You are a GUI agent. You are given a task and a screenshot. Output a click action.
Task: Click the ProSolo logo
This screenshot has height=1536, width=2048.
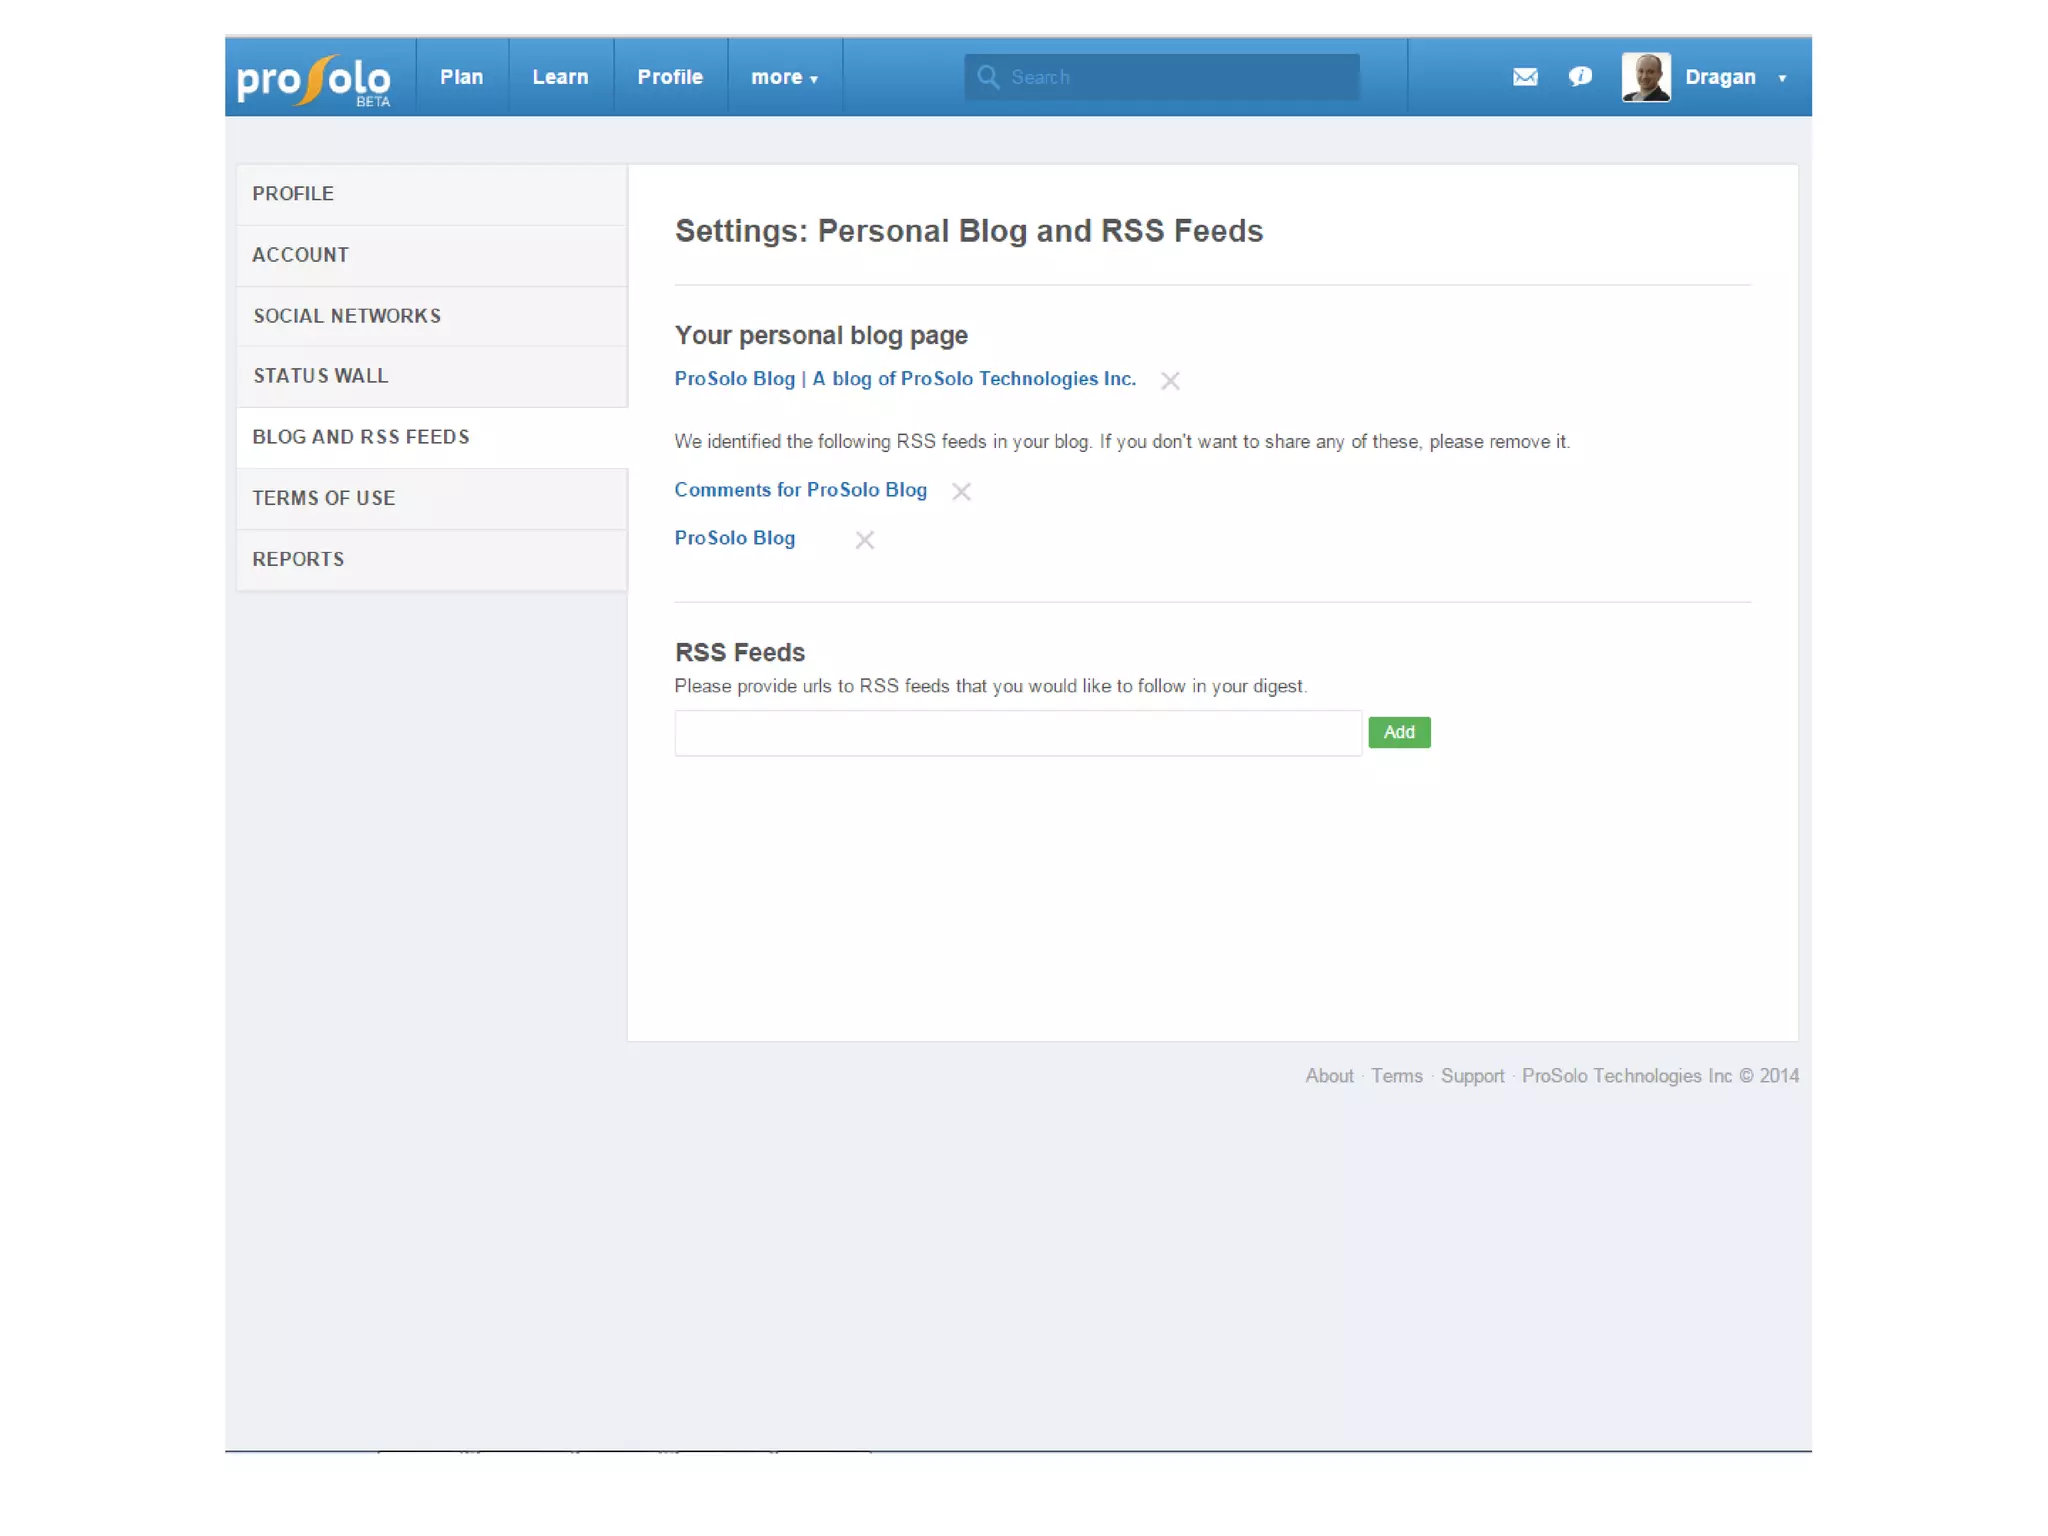pyautogui.click(x=313, y=78)
